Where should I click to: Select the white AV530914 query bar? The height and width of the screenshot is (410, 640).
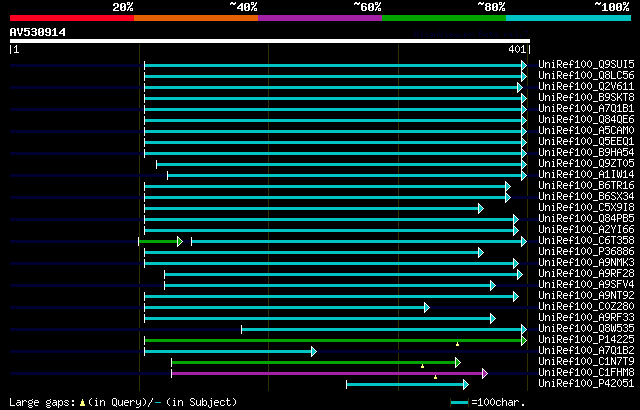click(x=270, y=41)
